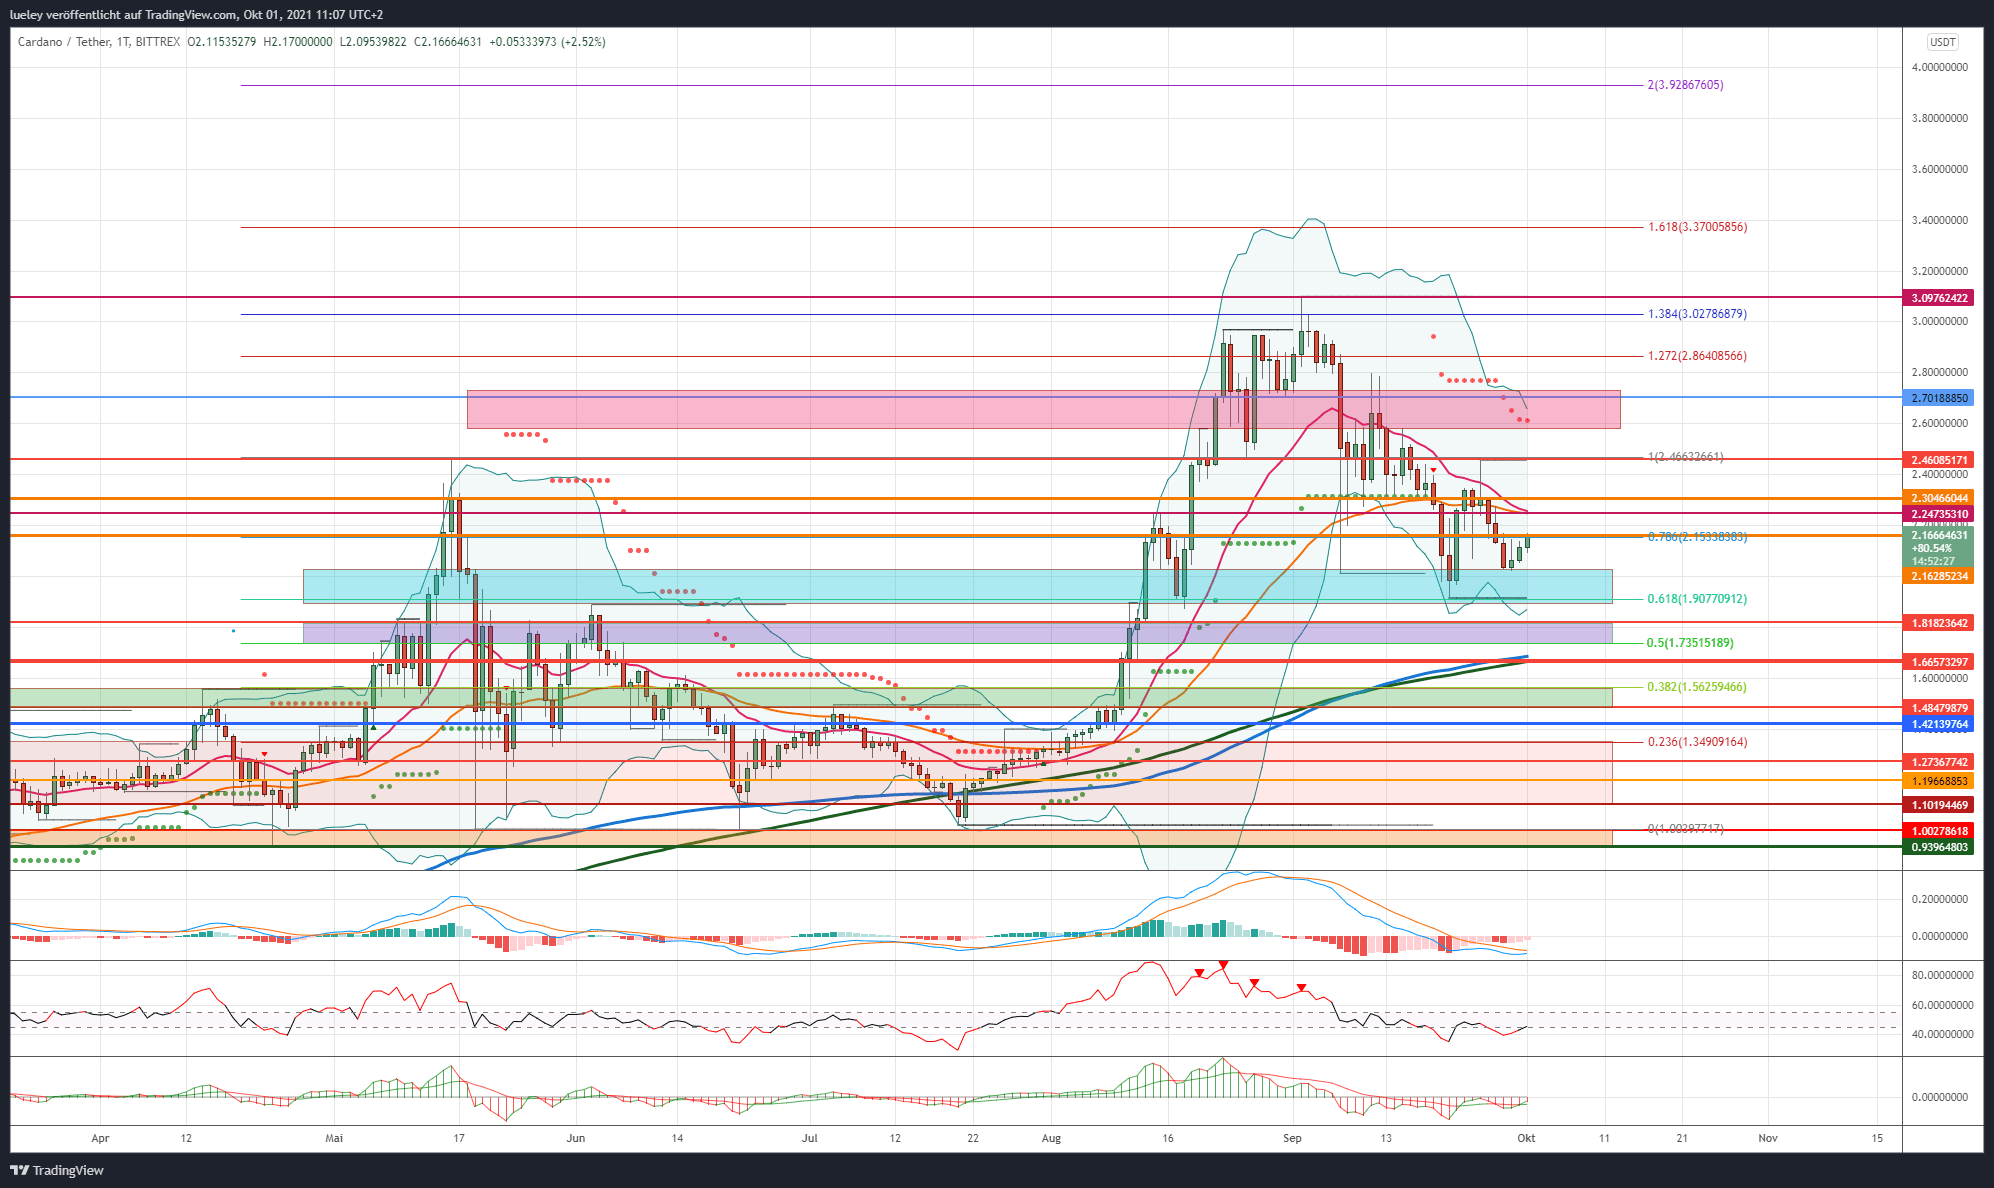Select Fibonacci label 0.5(1.73515189)

pos(1690,643)
